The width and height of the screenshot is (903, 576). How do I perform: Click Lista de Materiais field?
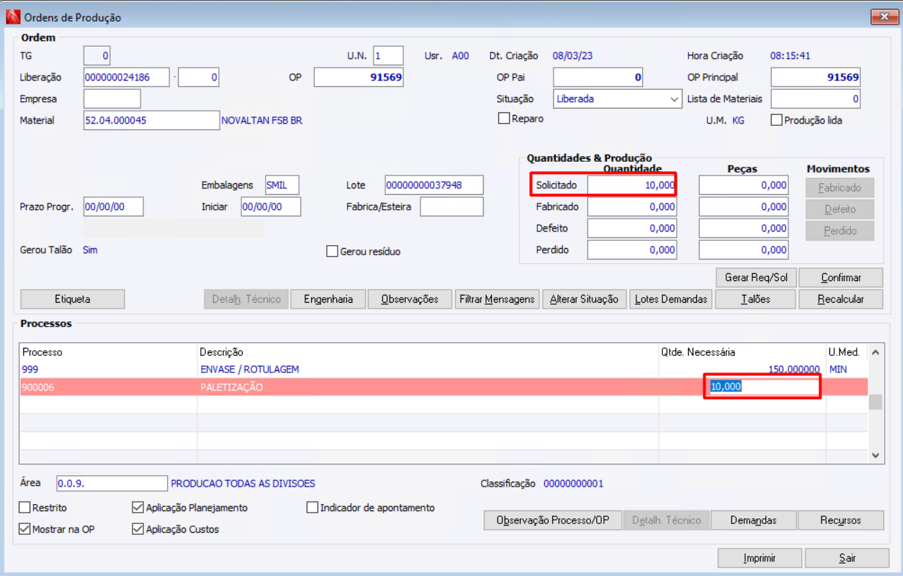pos(816,99)
